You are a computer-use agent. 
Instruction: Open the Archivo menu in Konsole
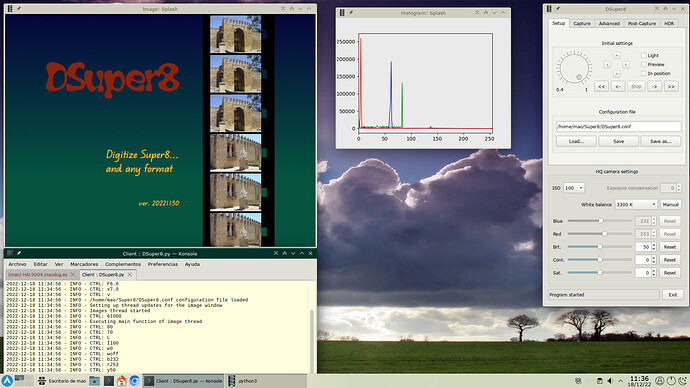[17, 264]
